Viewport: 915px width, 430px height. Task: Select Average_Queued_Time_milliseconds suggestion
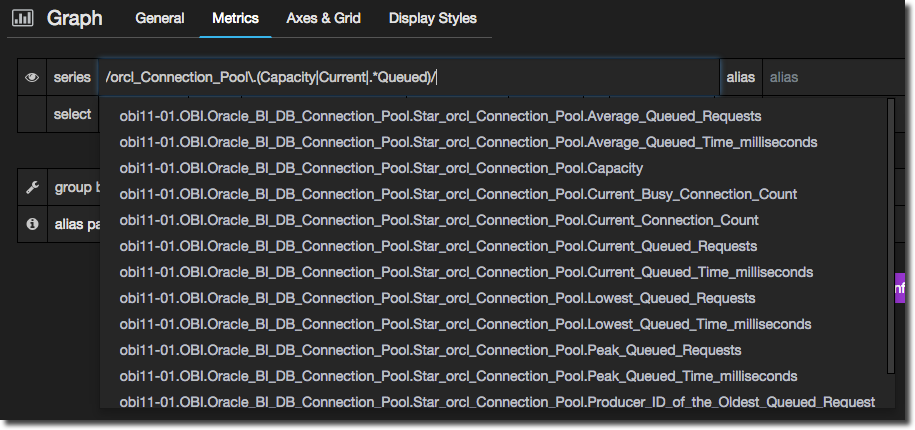[x=468, y=142]
